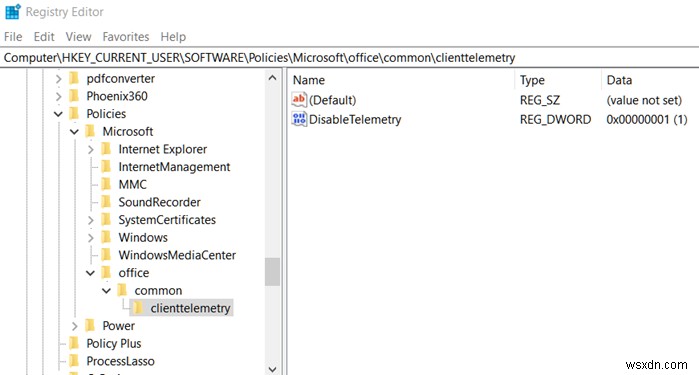
Task: Select the WindowsMediaCenter folder icon
Action: point(106,255)
